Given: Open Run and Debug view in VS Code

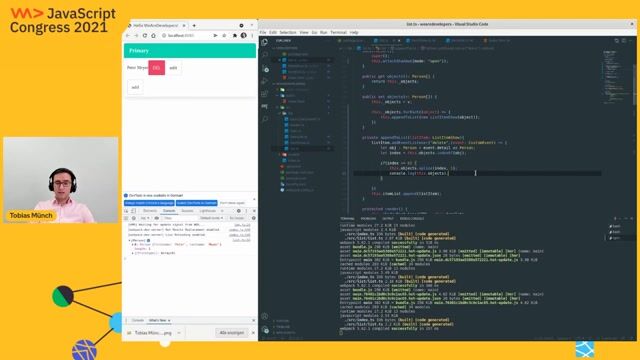Looking at the screenshot, I should (265, 81).
